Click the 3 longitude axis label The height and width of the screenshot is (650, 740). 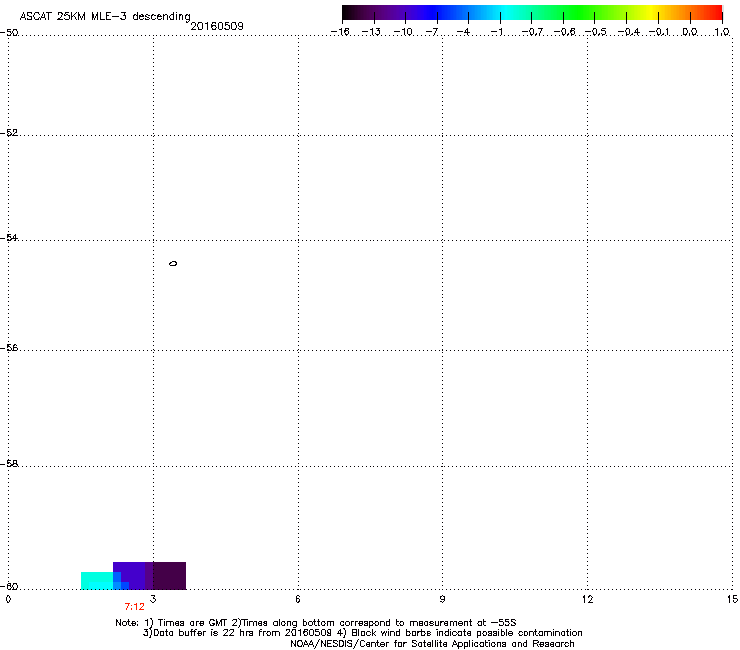click(x=153, y=599)
